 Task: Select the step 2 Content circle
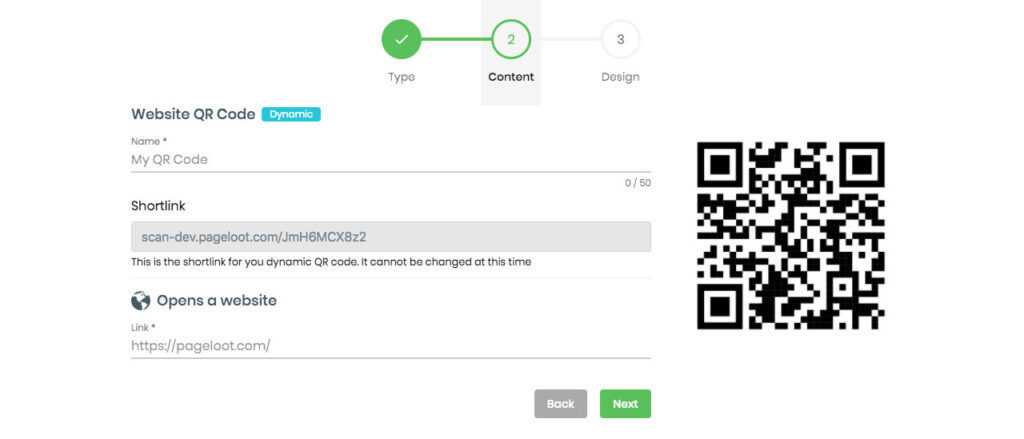click(x=511, y=39)
